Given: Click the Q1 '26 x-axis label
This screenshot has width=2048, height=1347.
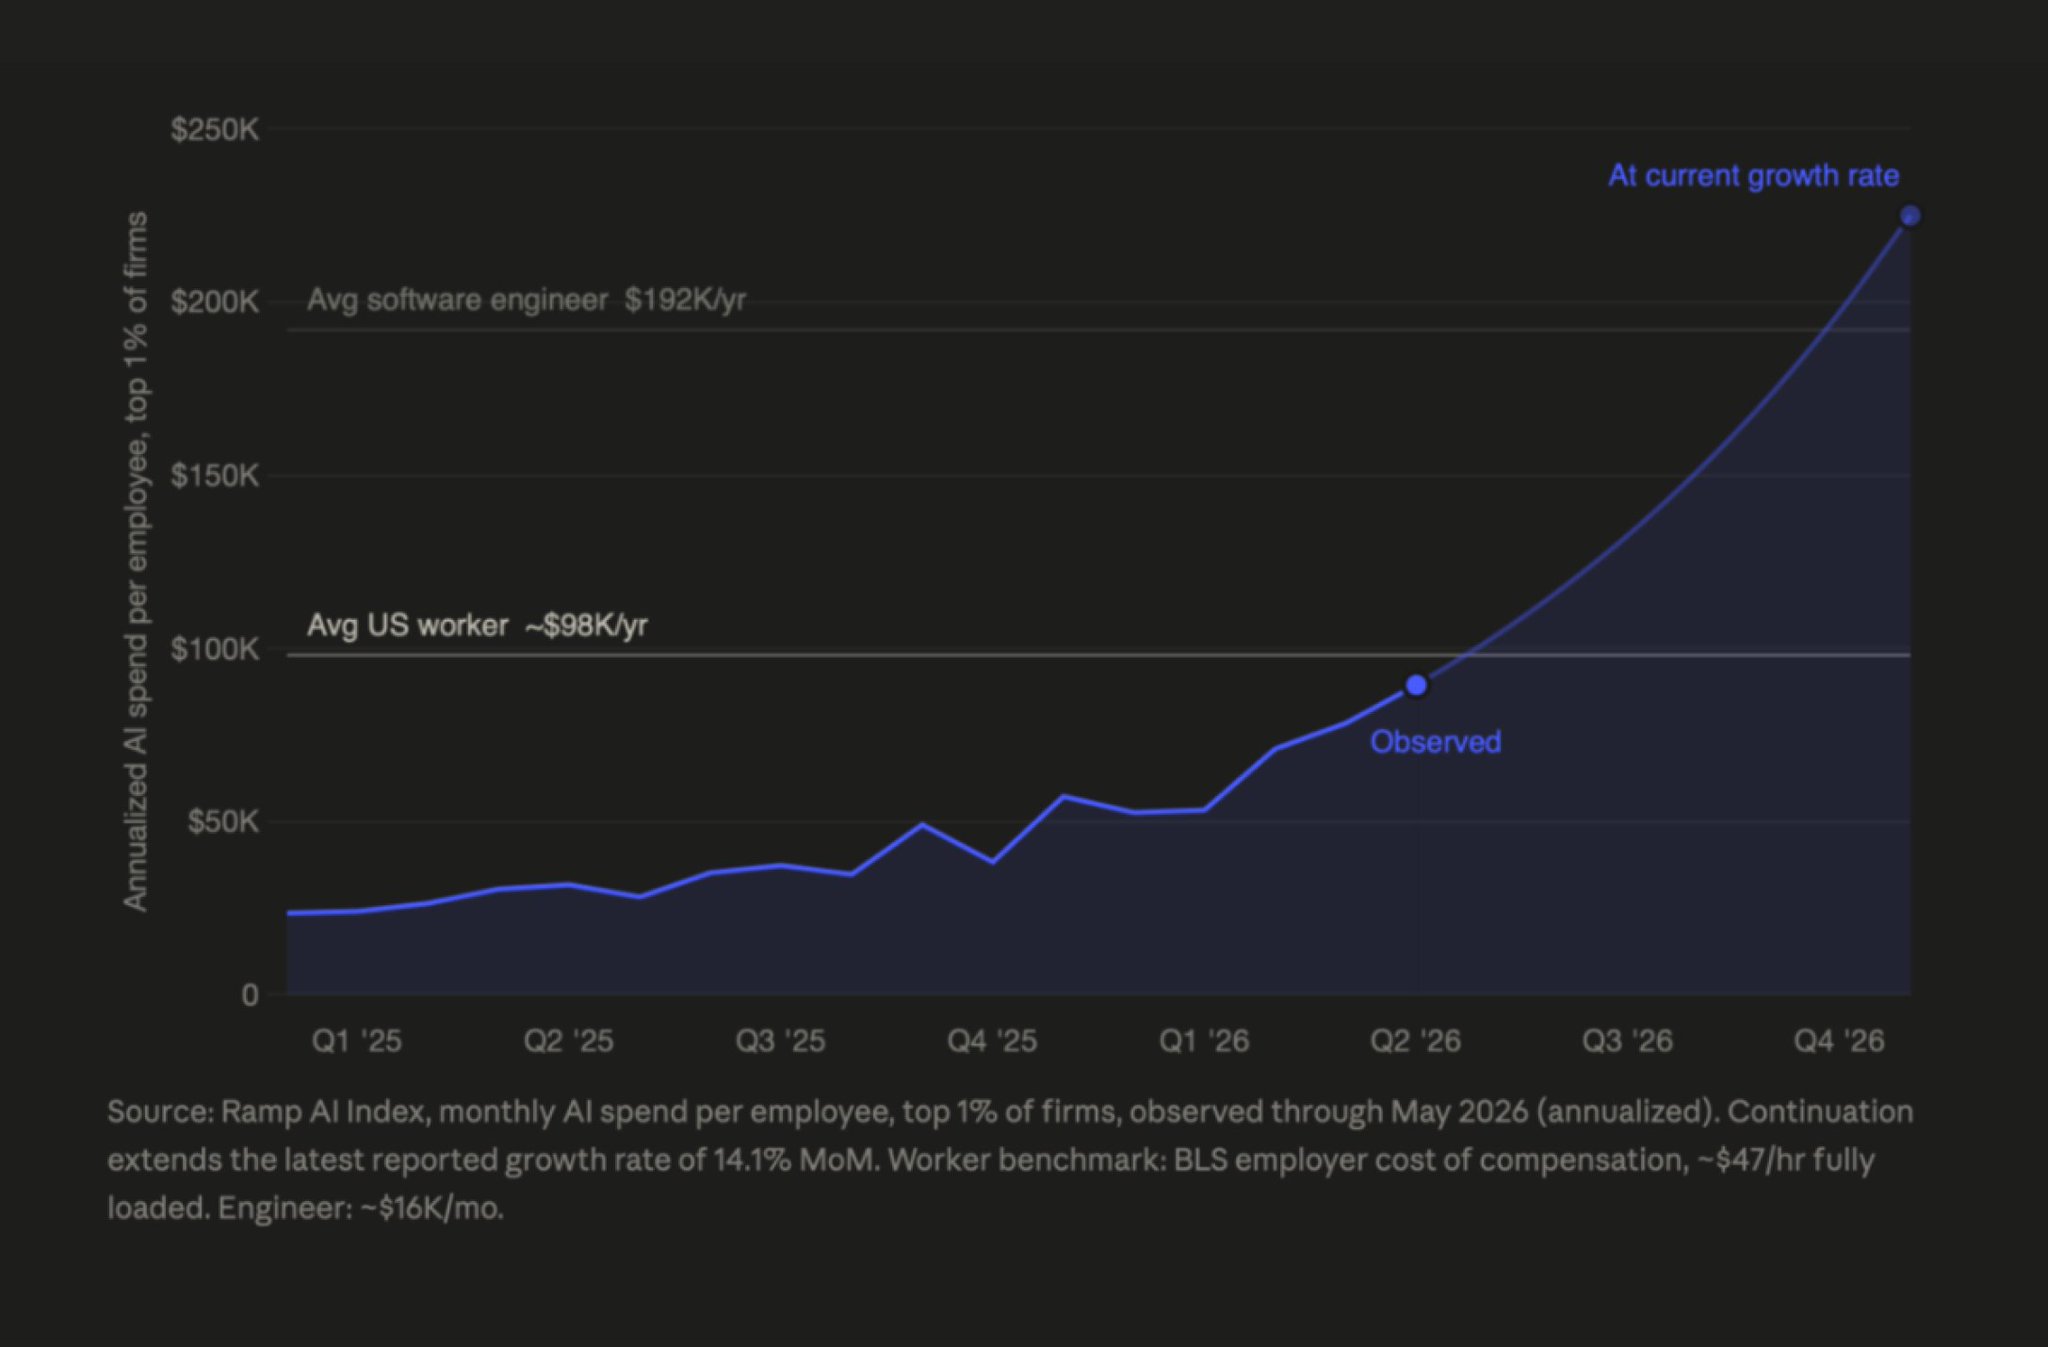Looking at the screenshot, I should [x=1204, y=1041].
